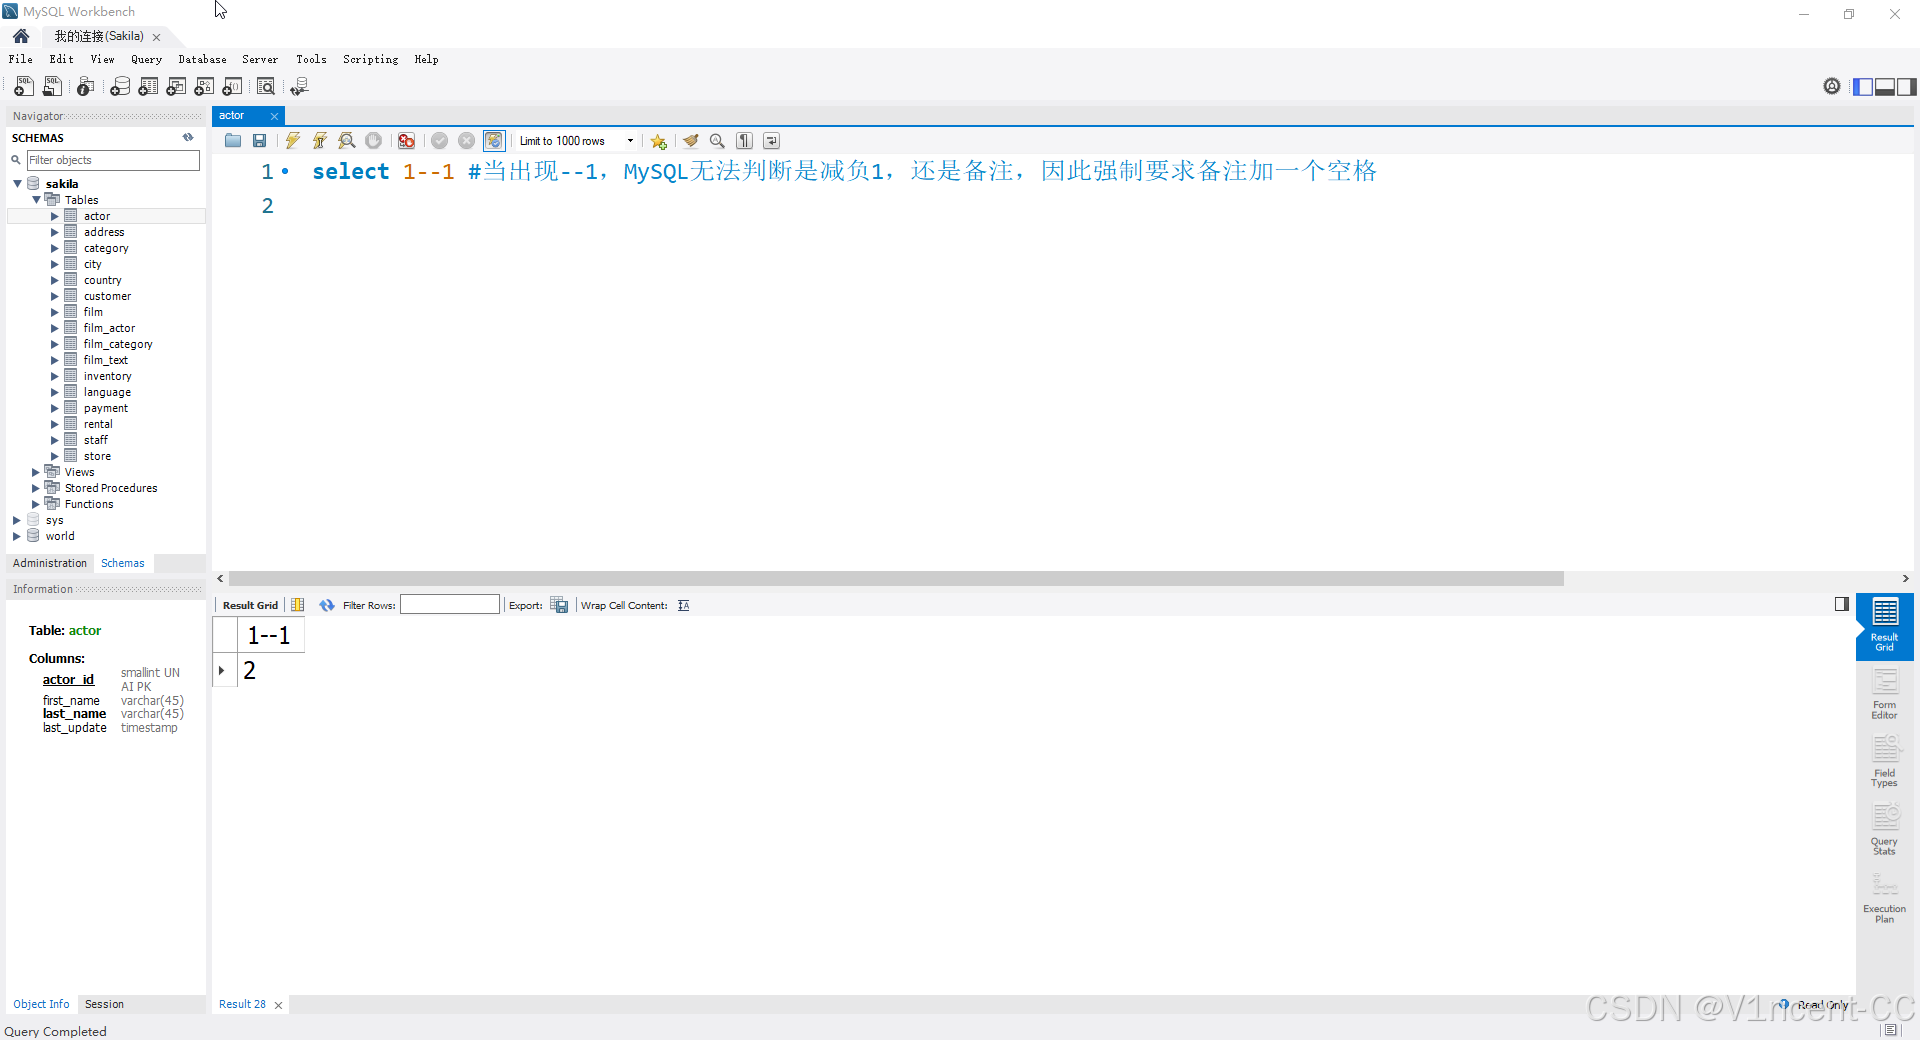Open the Object Info tab
This screenshot has height=1040, width=1920.
pyautogui.click(x=41, y=1004)
